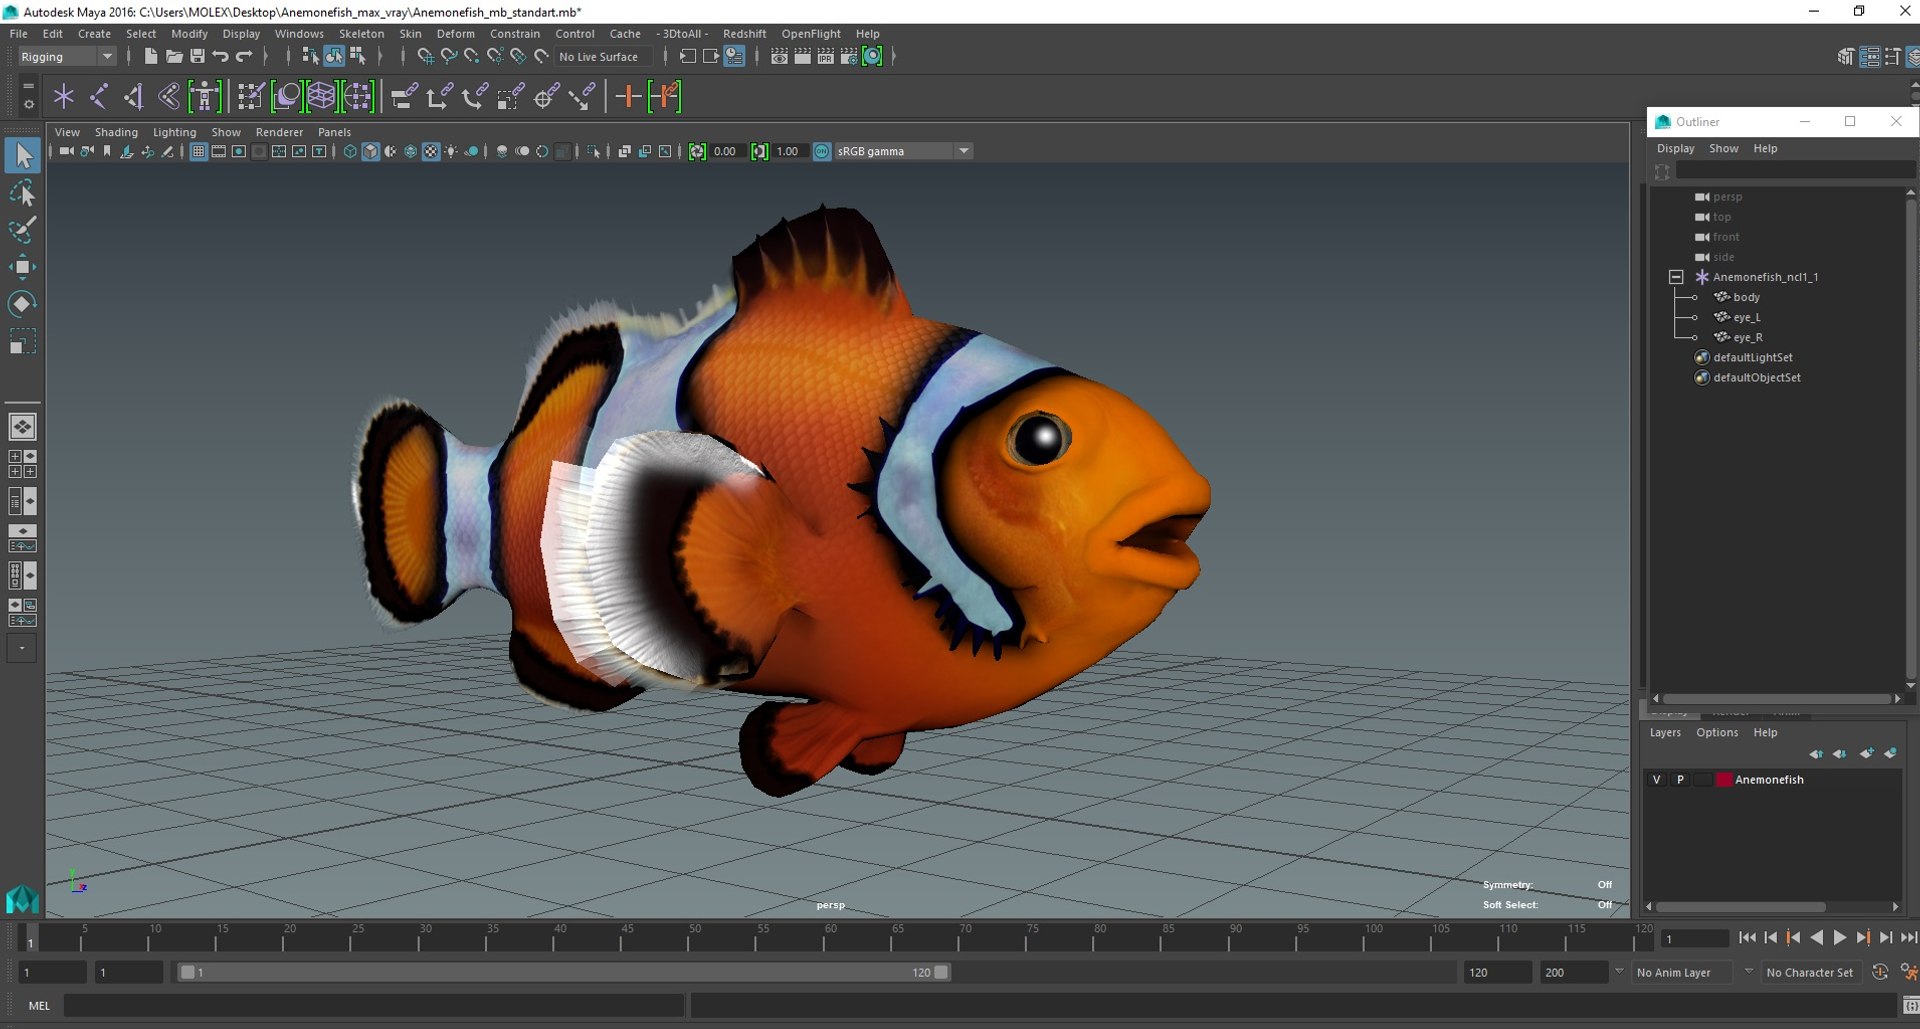Click the No Live Surface field
This screenshot has width=1920, height=1029.
[603, 57]
